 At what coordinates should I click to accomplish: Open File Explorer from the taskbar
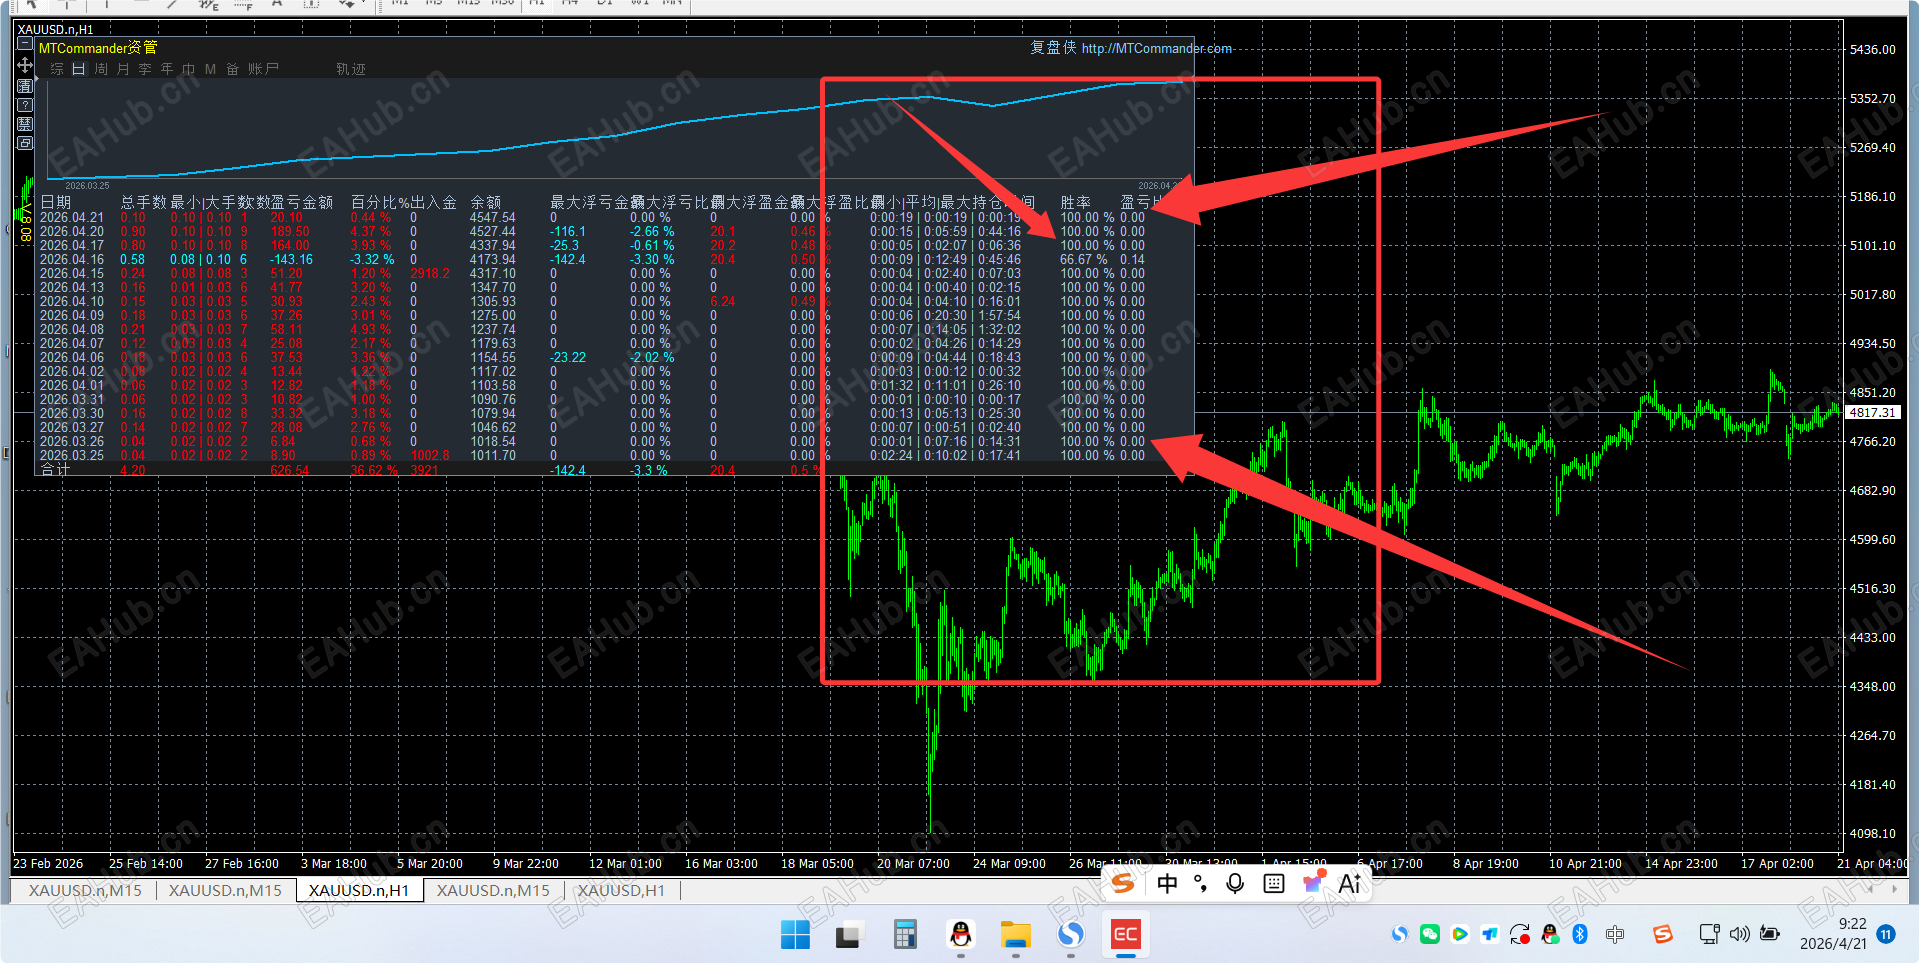click(x=1016, y=935)
